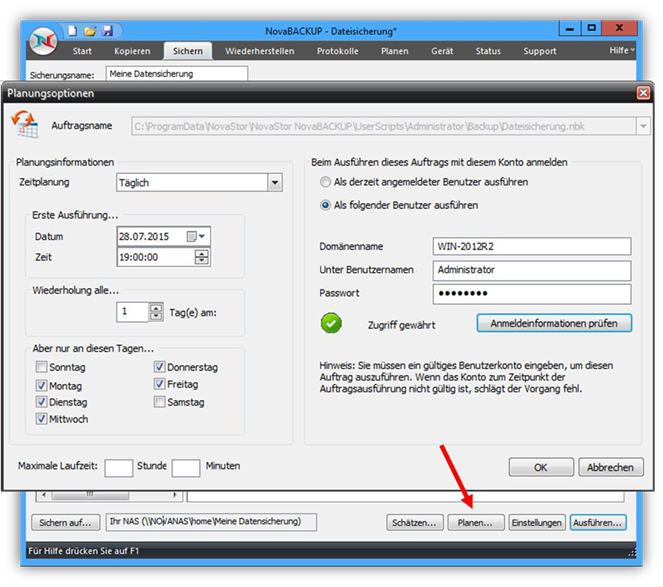
Task: Open the calendar picker in Datum field
Action: click(196, 236)
